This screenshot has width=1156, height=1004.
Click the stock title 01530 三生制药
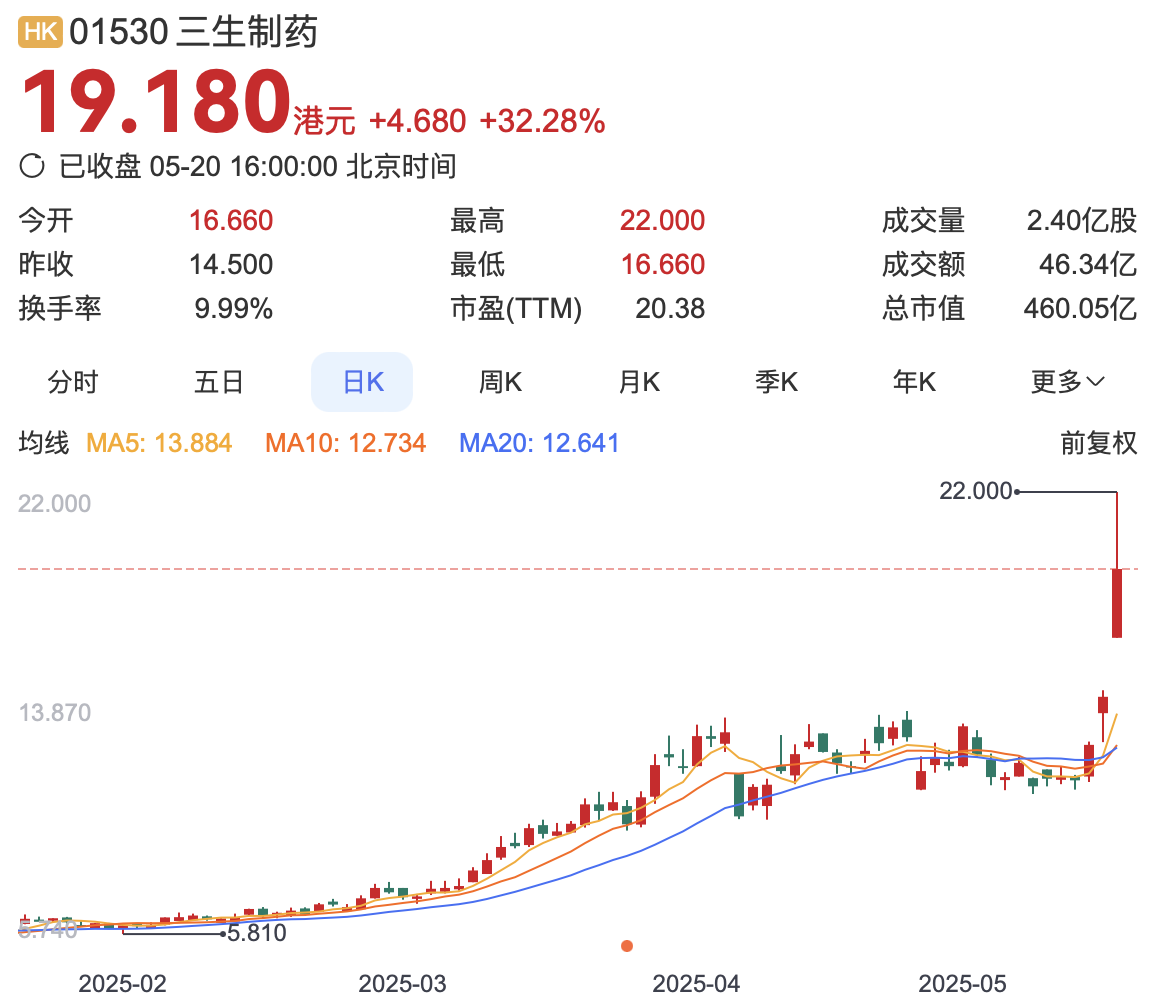pos(193,32)
